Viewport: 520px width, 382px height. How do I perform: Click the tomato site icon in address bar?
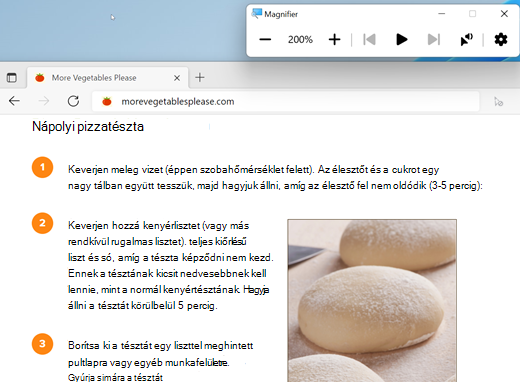coord(107,101)
